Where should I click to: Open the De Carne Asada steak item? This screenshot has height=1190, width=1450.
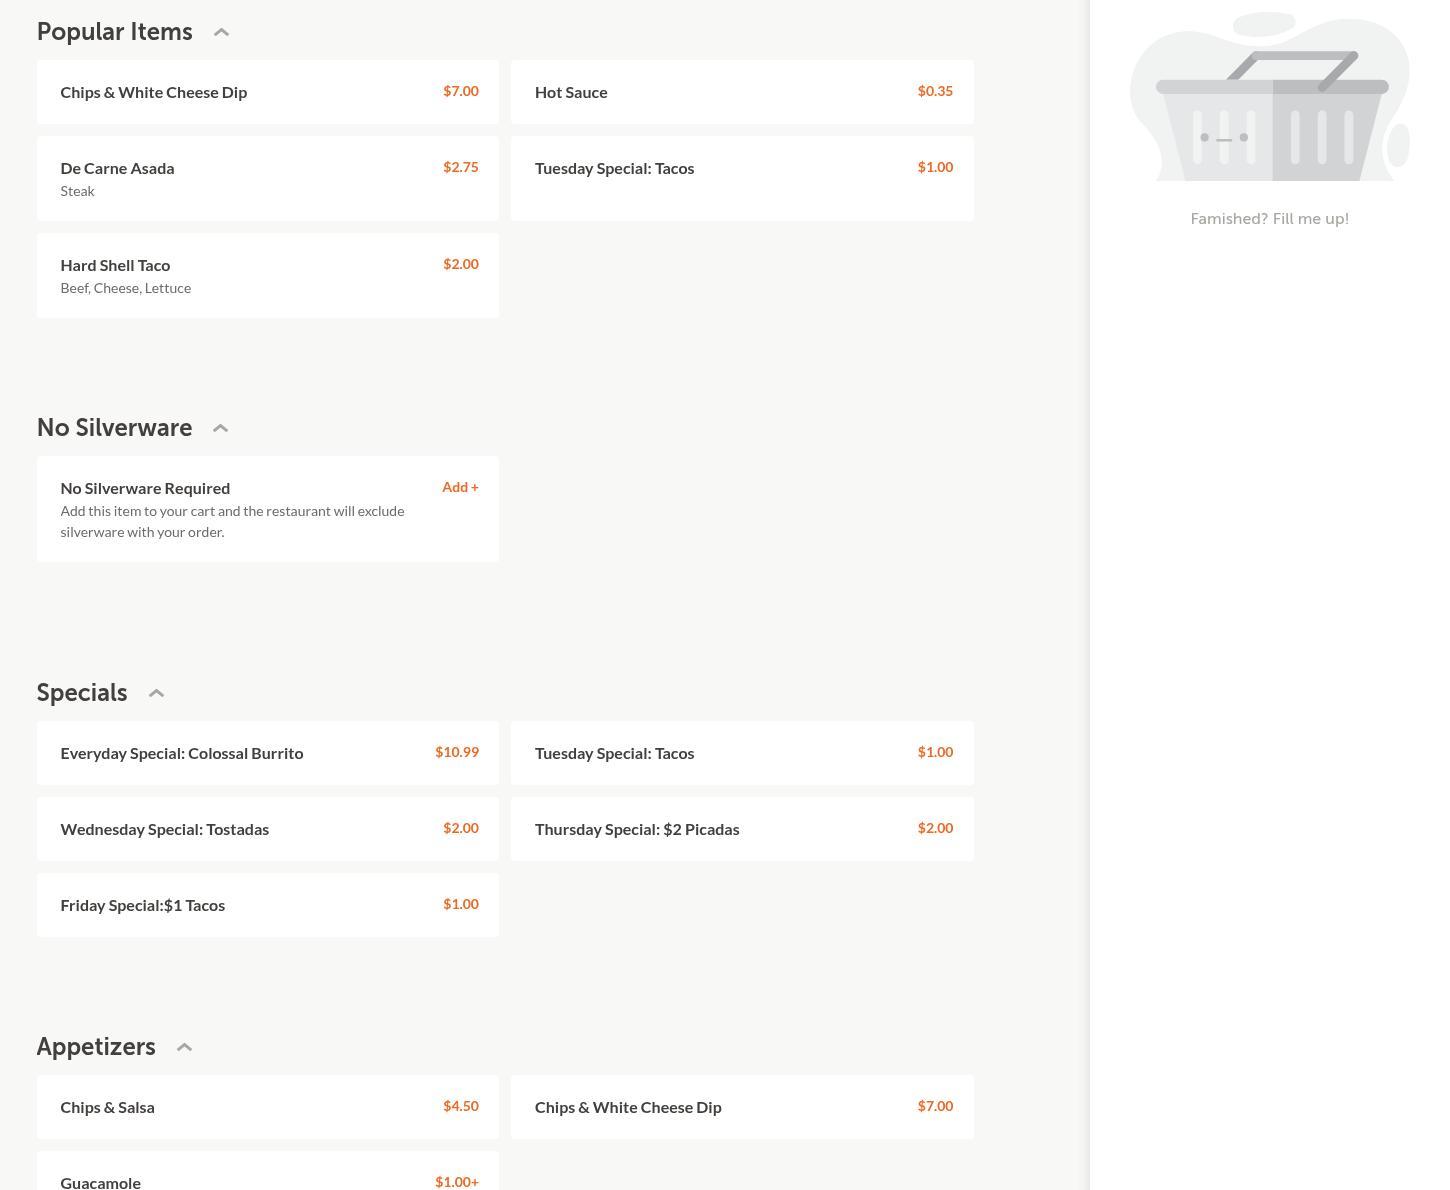pos(268,178)
